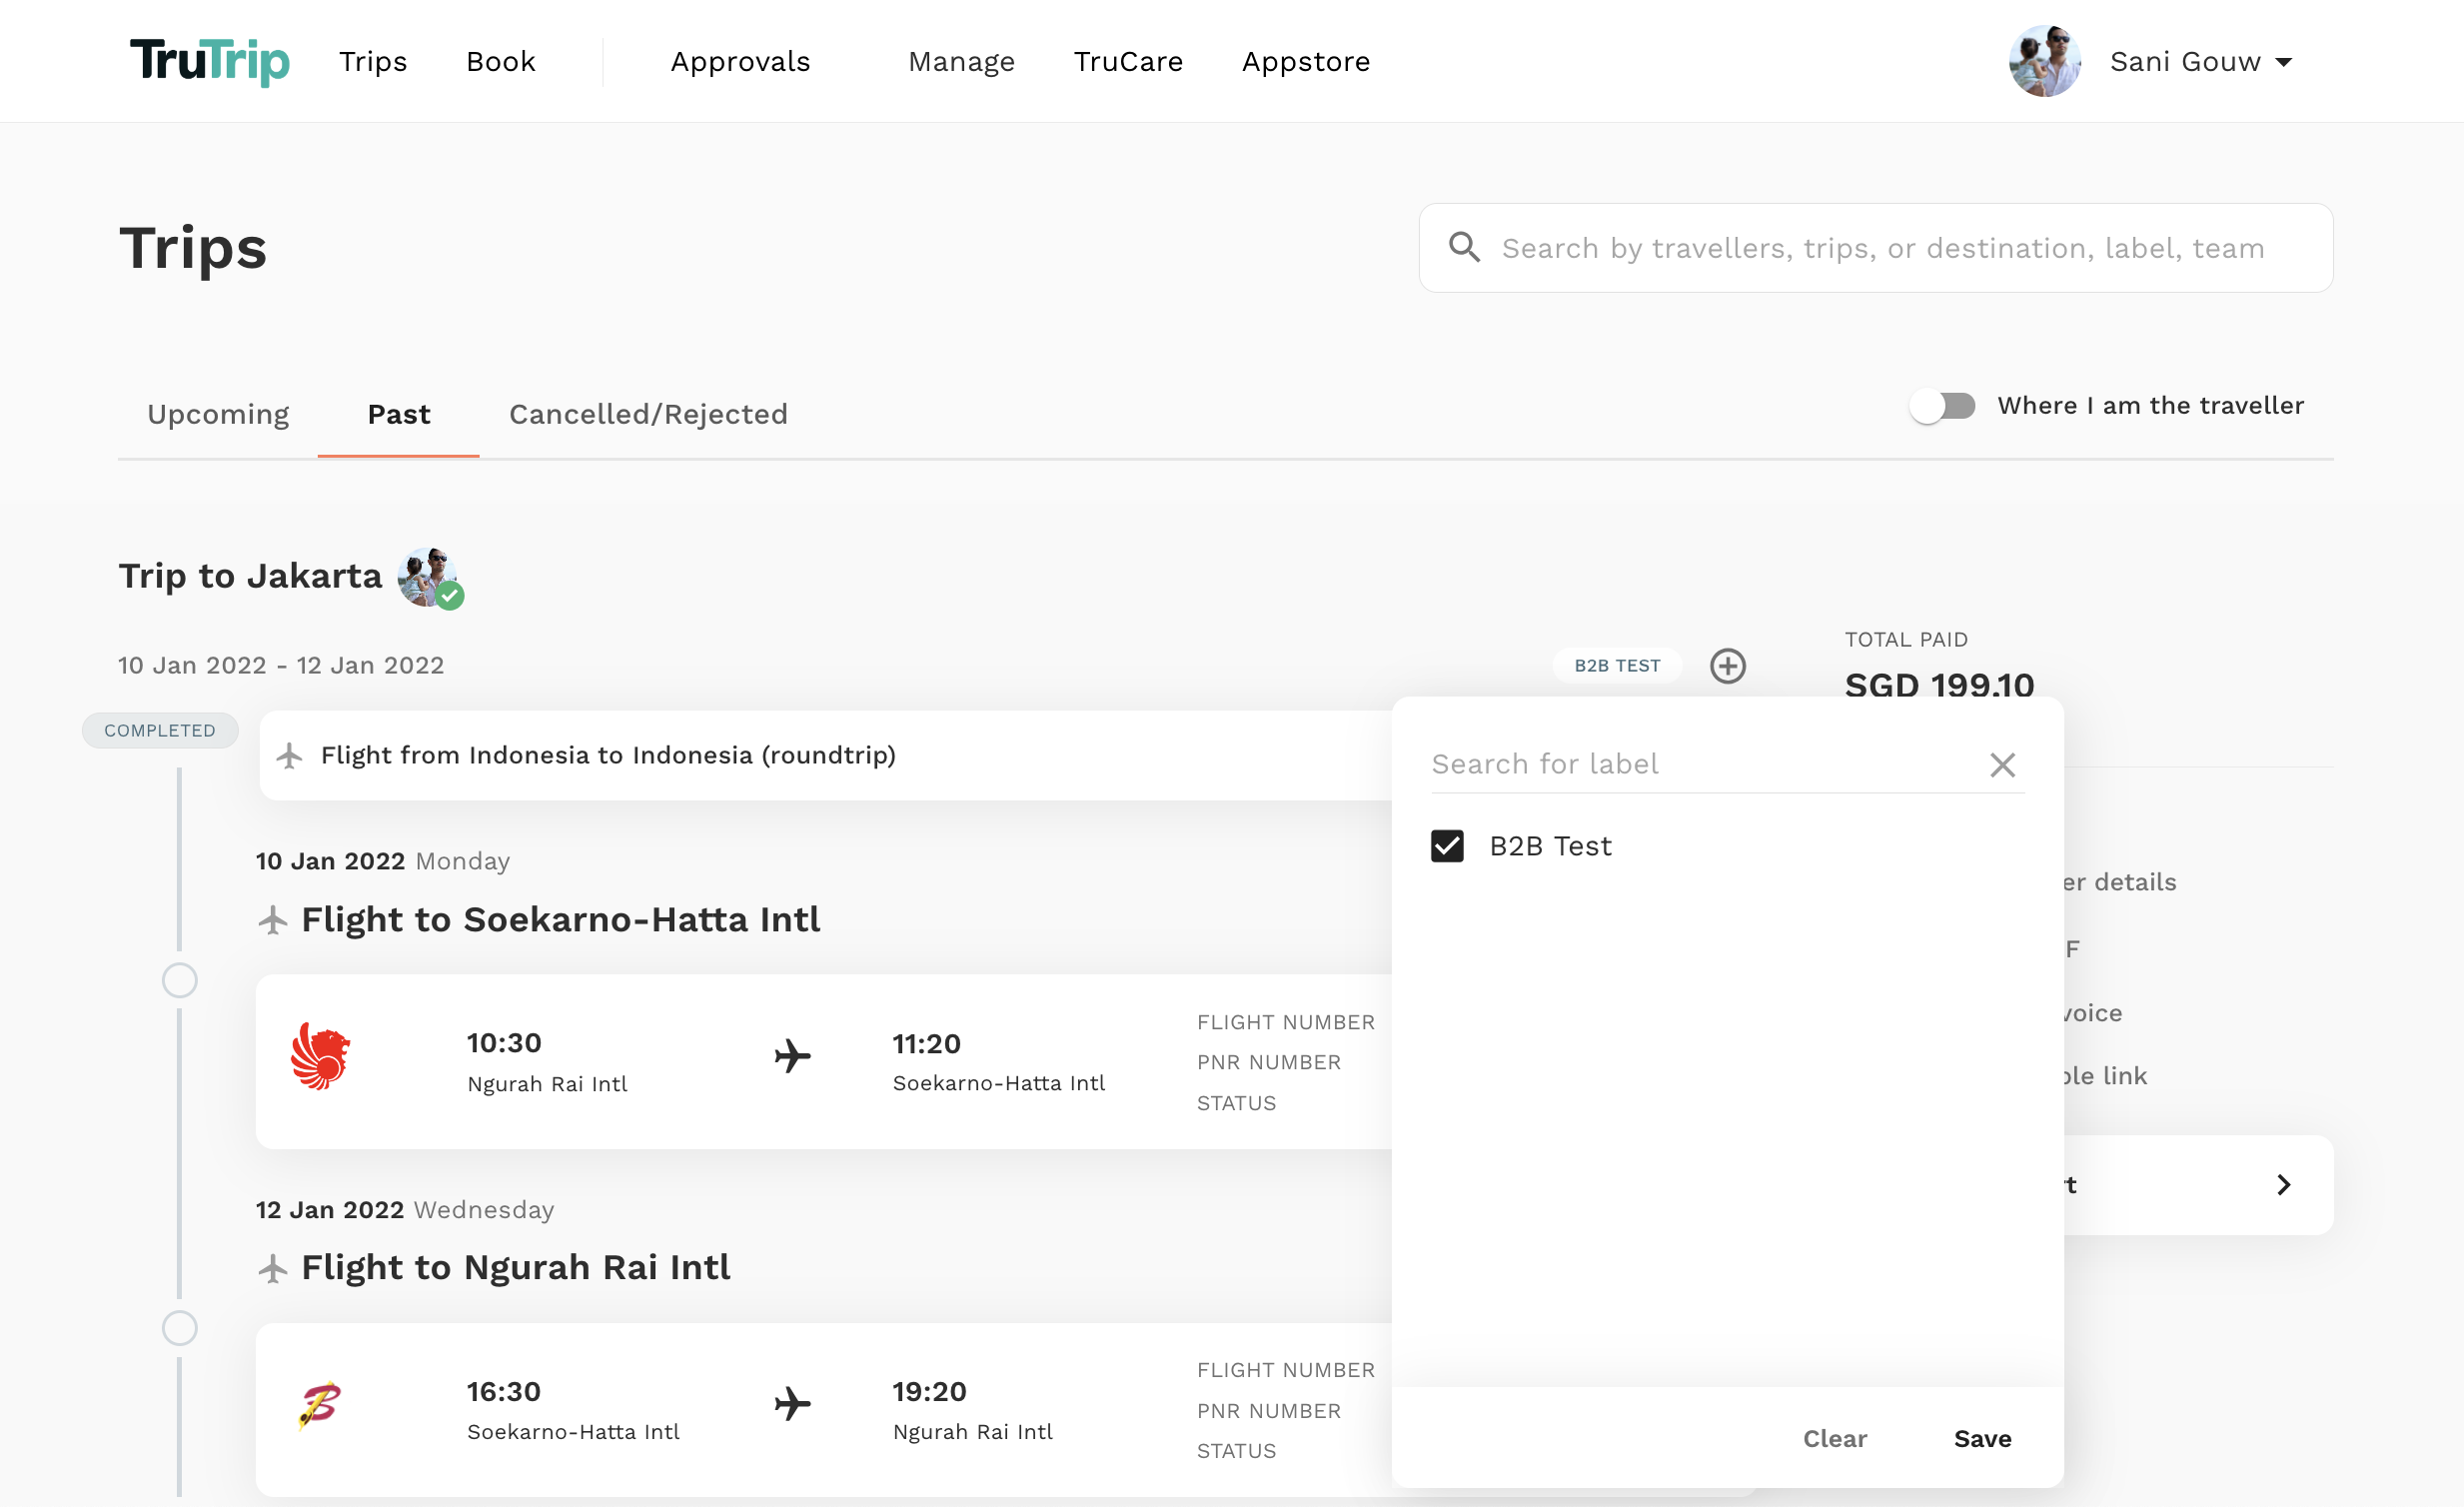Select the Past tab
The height and width of the screenshot is (1507, 2464).
click(399, 414)
